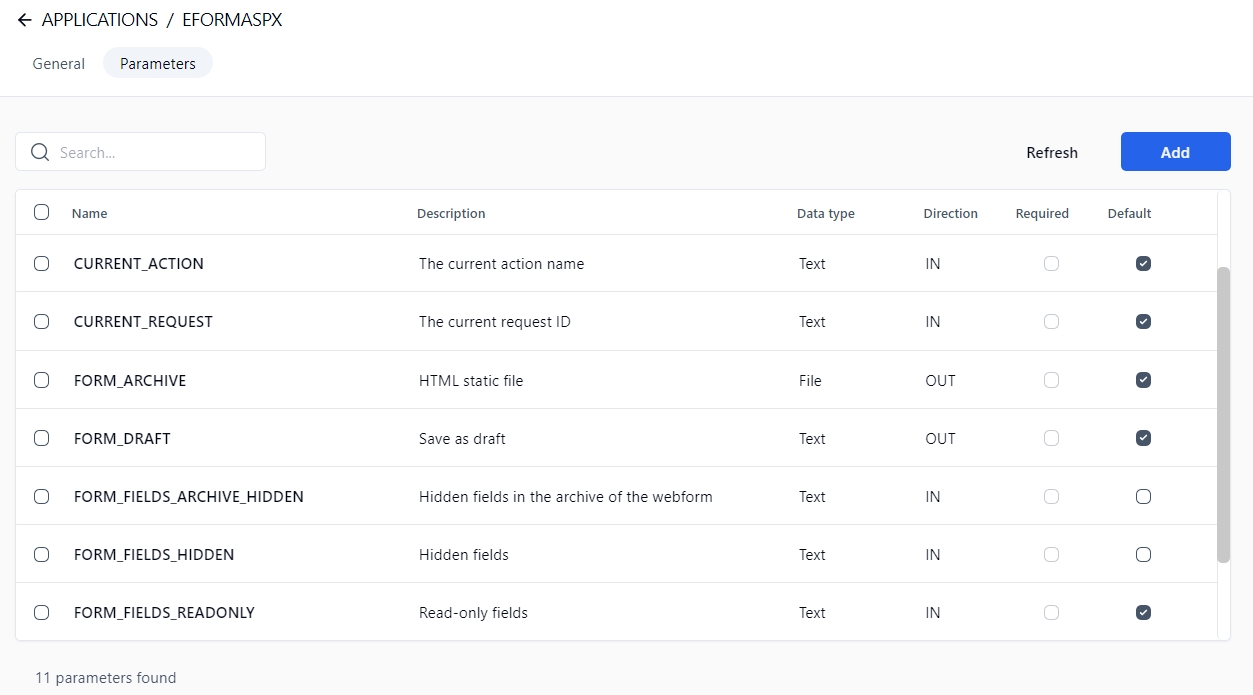Open the Parameters tab

[x=158, y=63]
